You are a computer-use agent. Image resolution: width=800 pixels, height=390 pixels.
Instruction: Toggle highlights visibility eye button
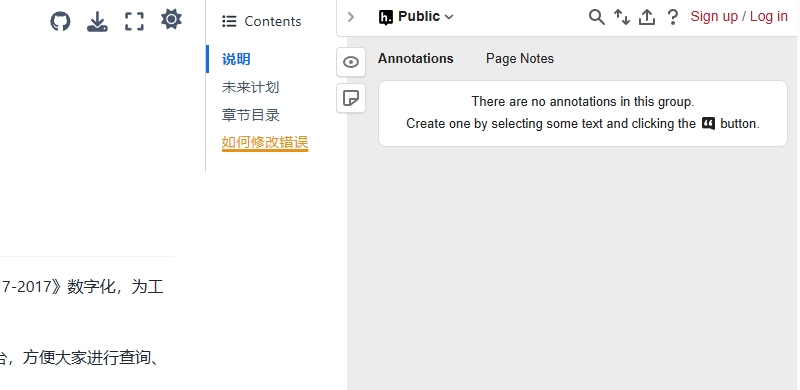[351, 62]
